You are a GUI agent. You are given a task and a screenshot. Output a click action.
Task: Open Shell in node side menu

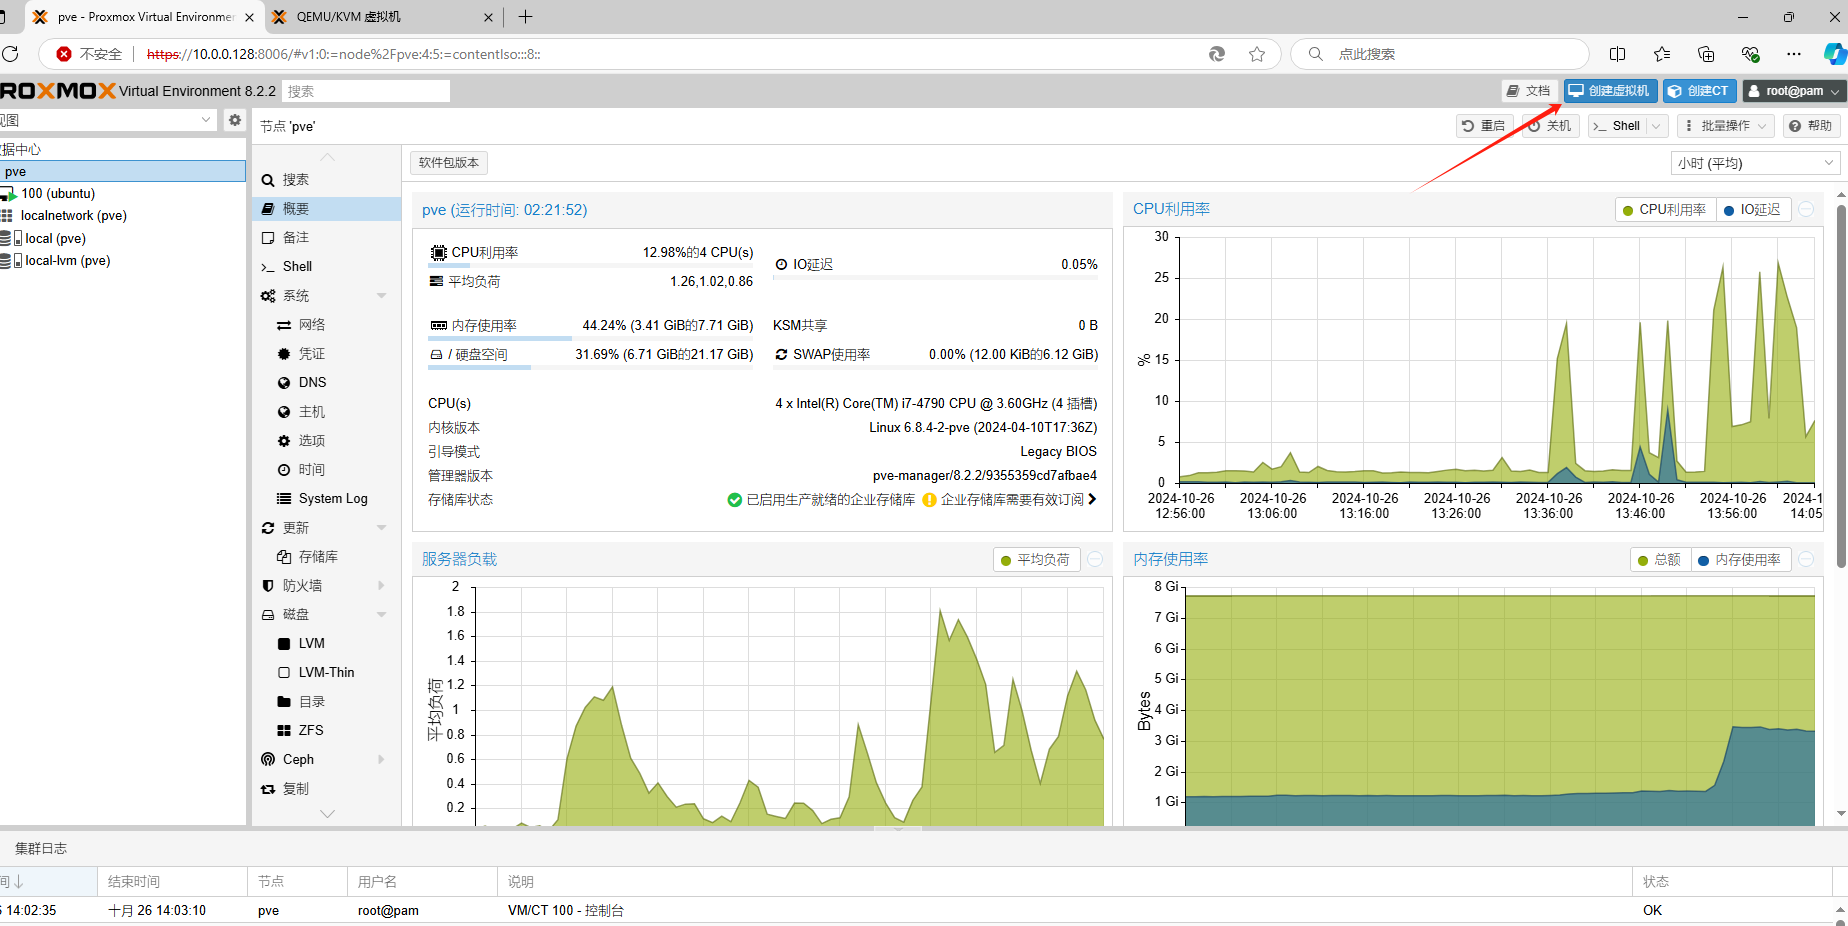click(327, 267)
